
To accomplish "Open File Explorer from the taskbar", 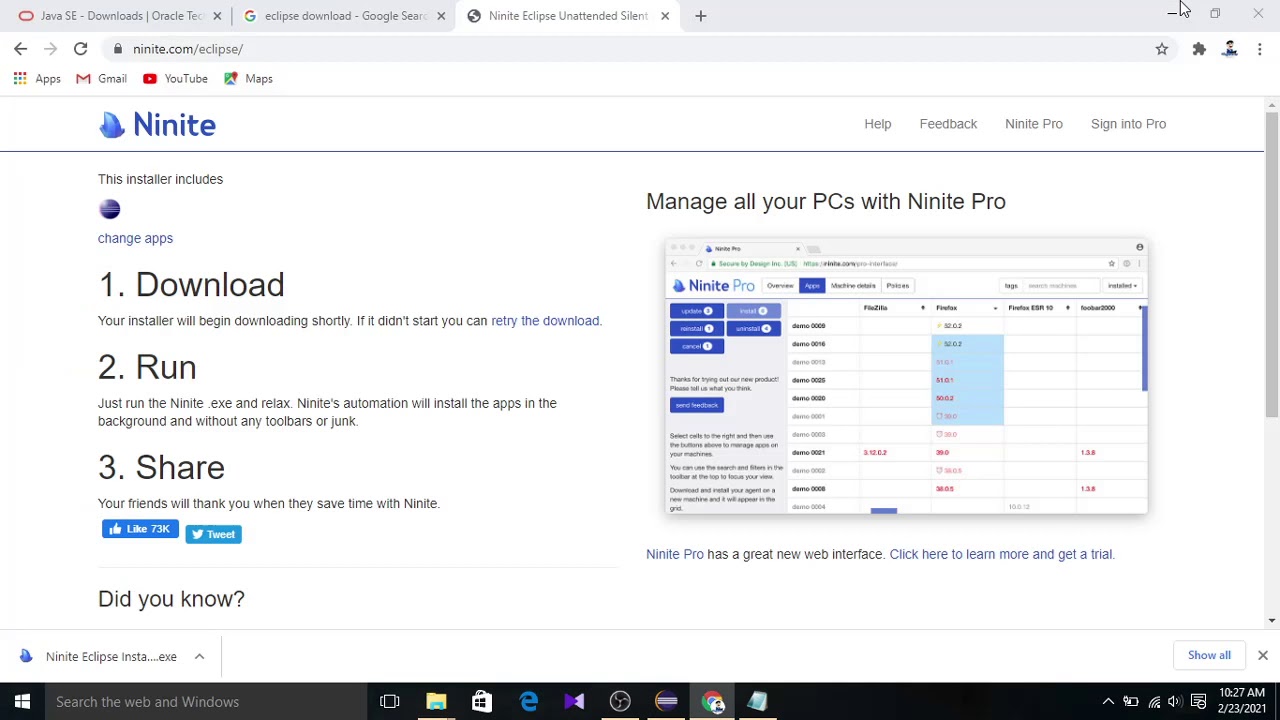I will pos(436,702).
